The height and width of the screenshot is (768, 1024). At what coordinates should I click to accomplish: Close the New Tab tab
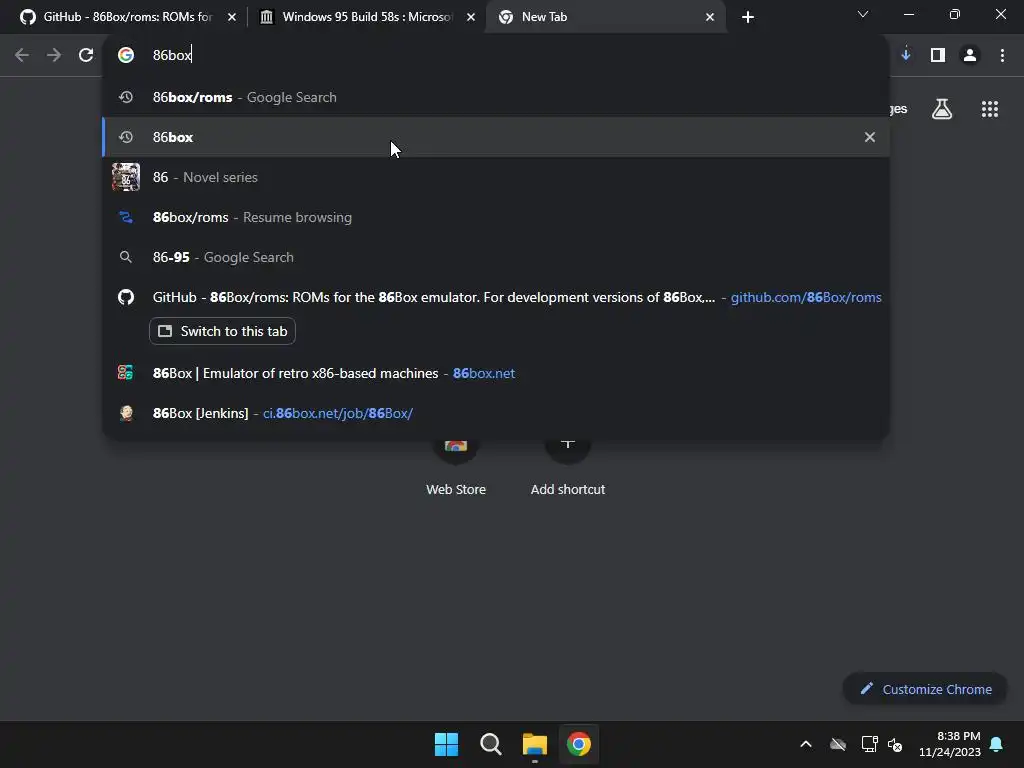[710, 17]
